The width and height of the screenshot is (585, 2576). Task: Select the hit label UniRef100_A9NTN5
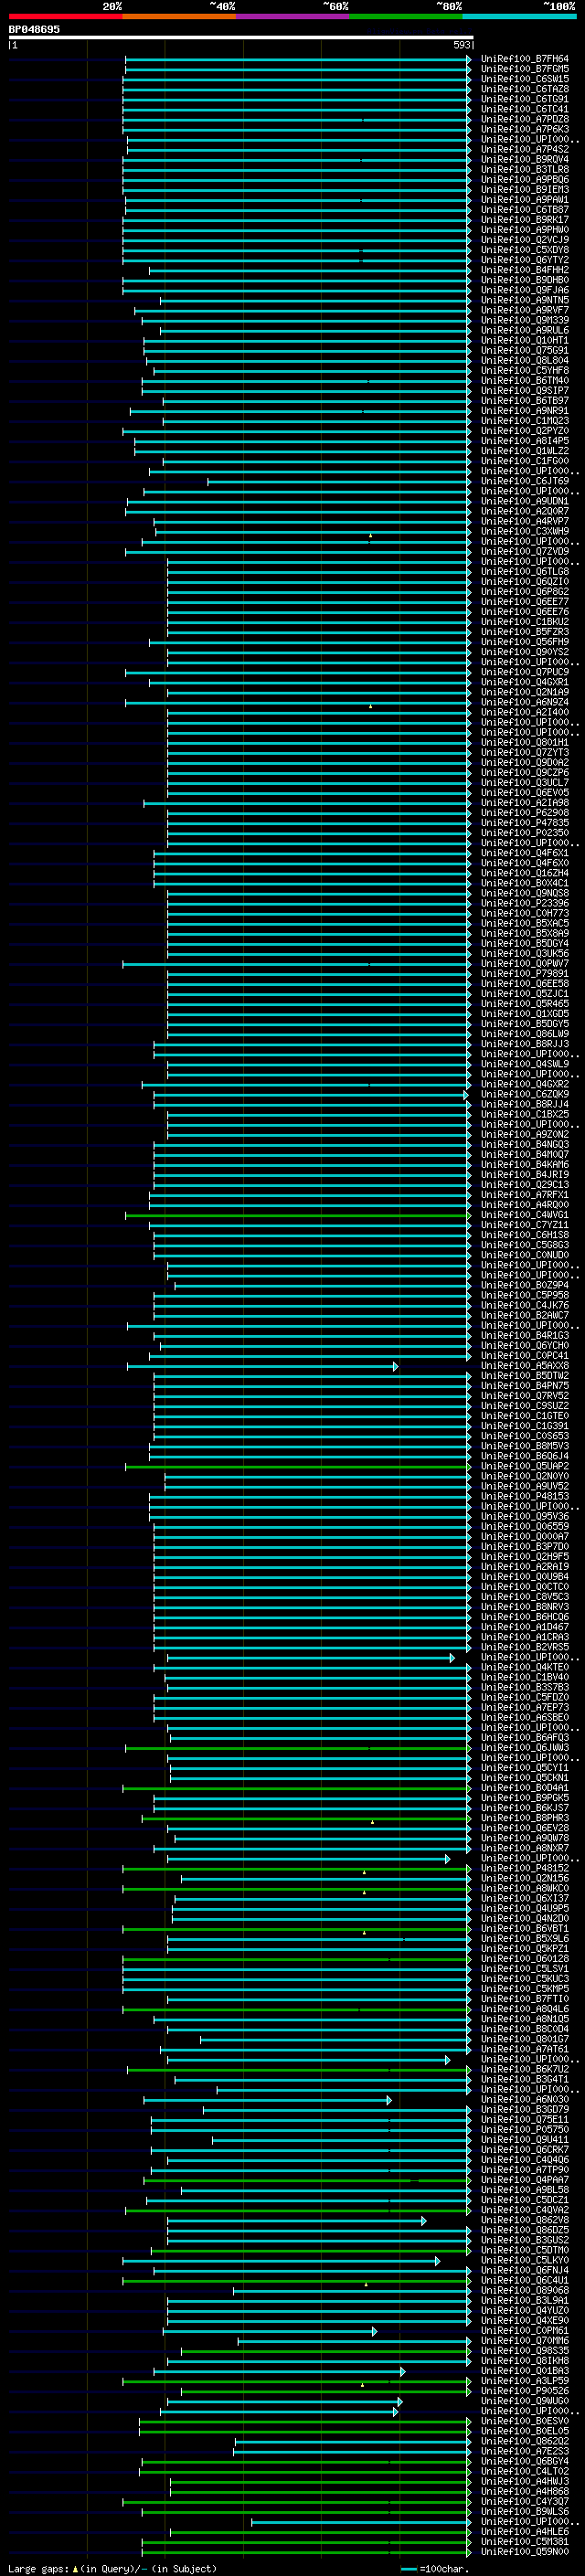[525, 300]
